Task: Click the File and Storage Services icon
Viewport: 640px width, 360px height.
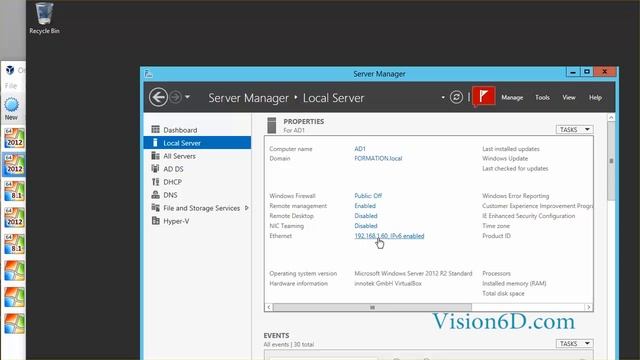Action: 156,208
